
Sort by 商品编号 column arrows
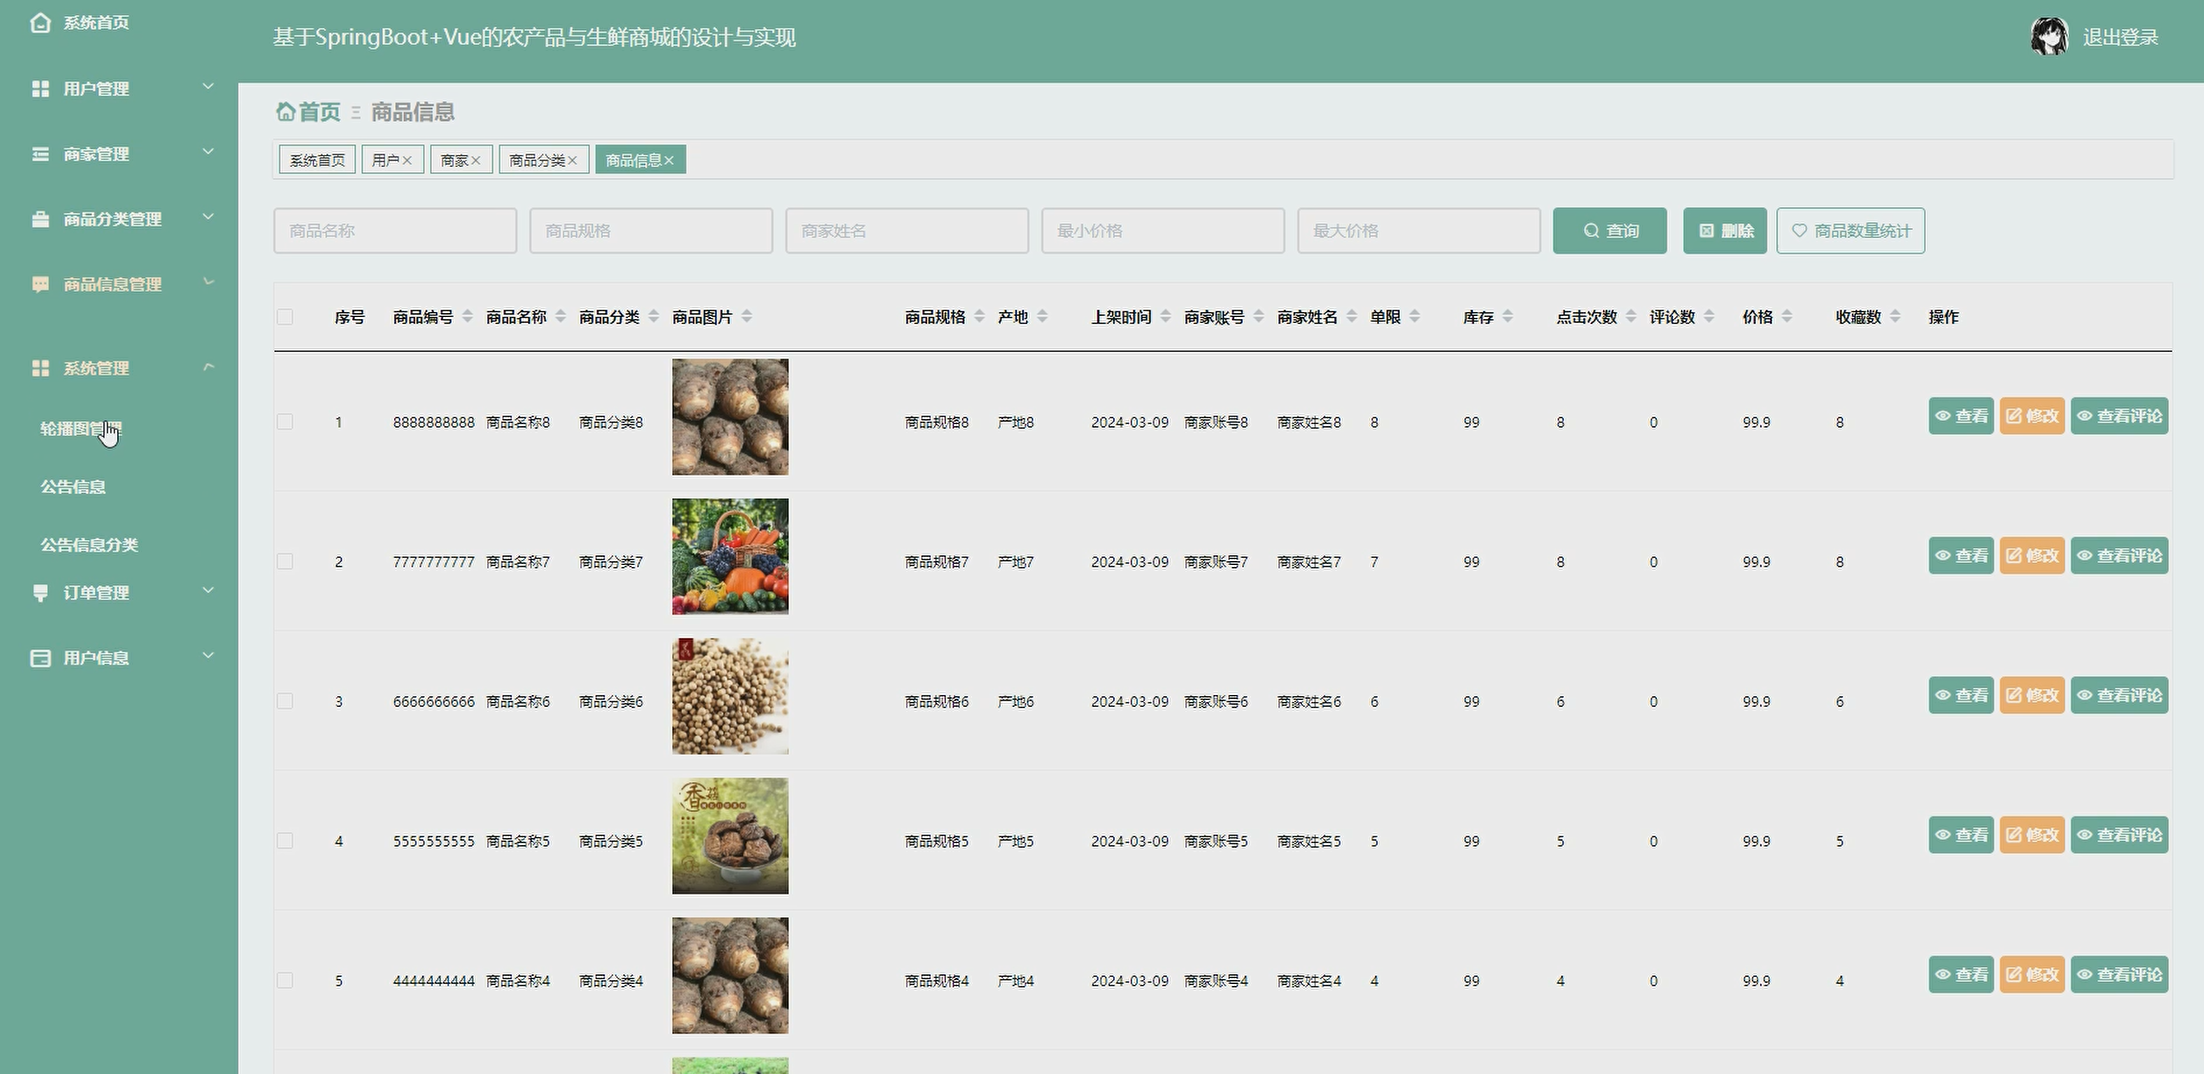467,317
